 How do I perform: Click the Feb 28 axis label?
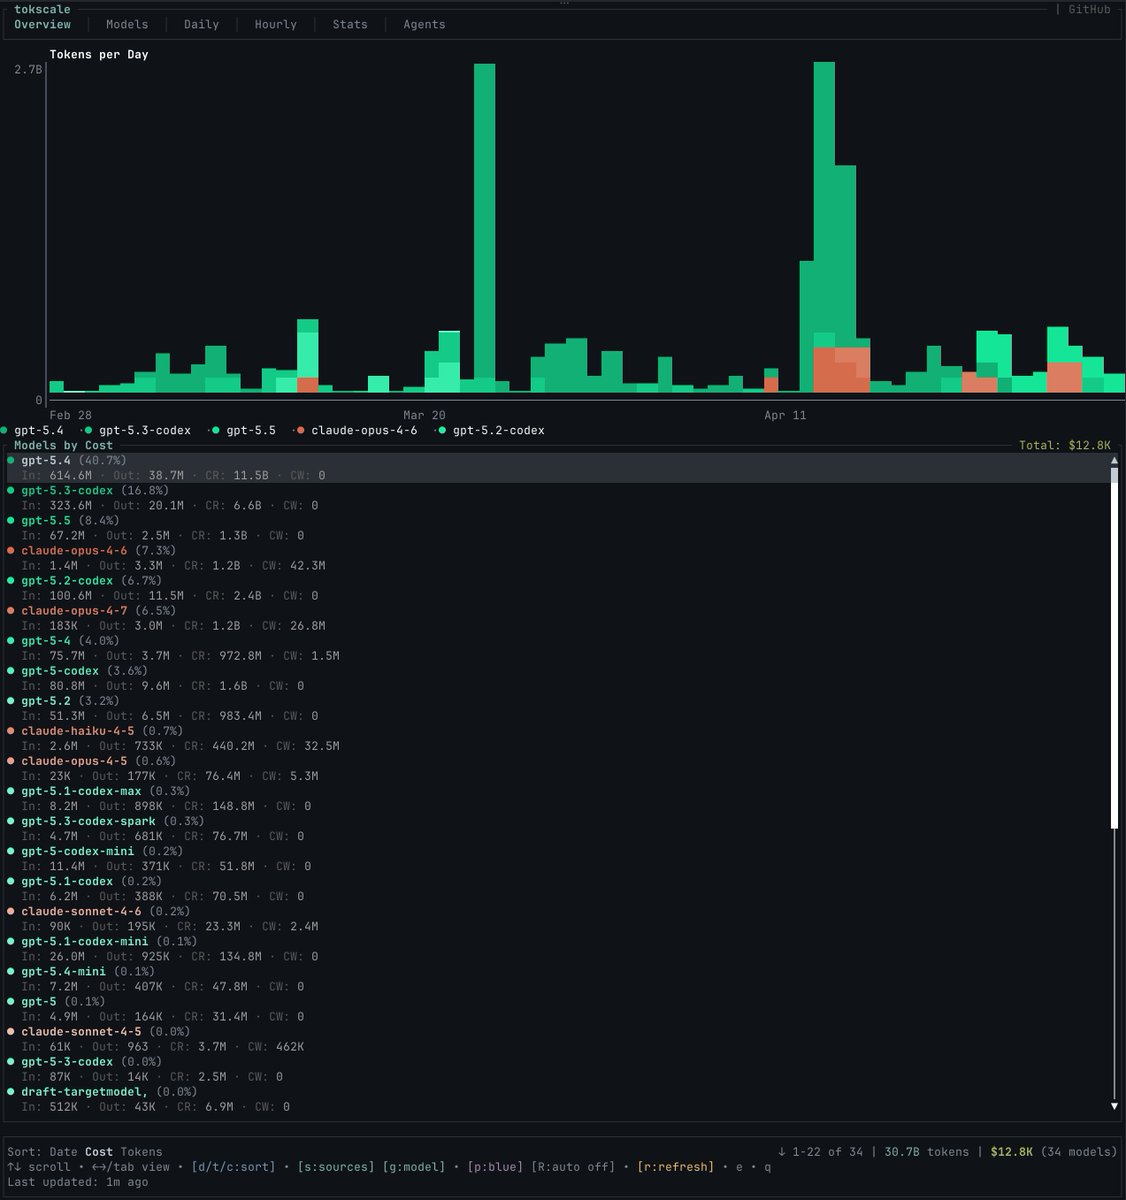[x=70, y=415]
